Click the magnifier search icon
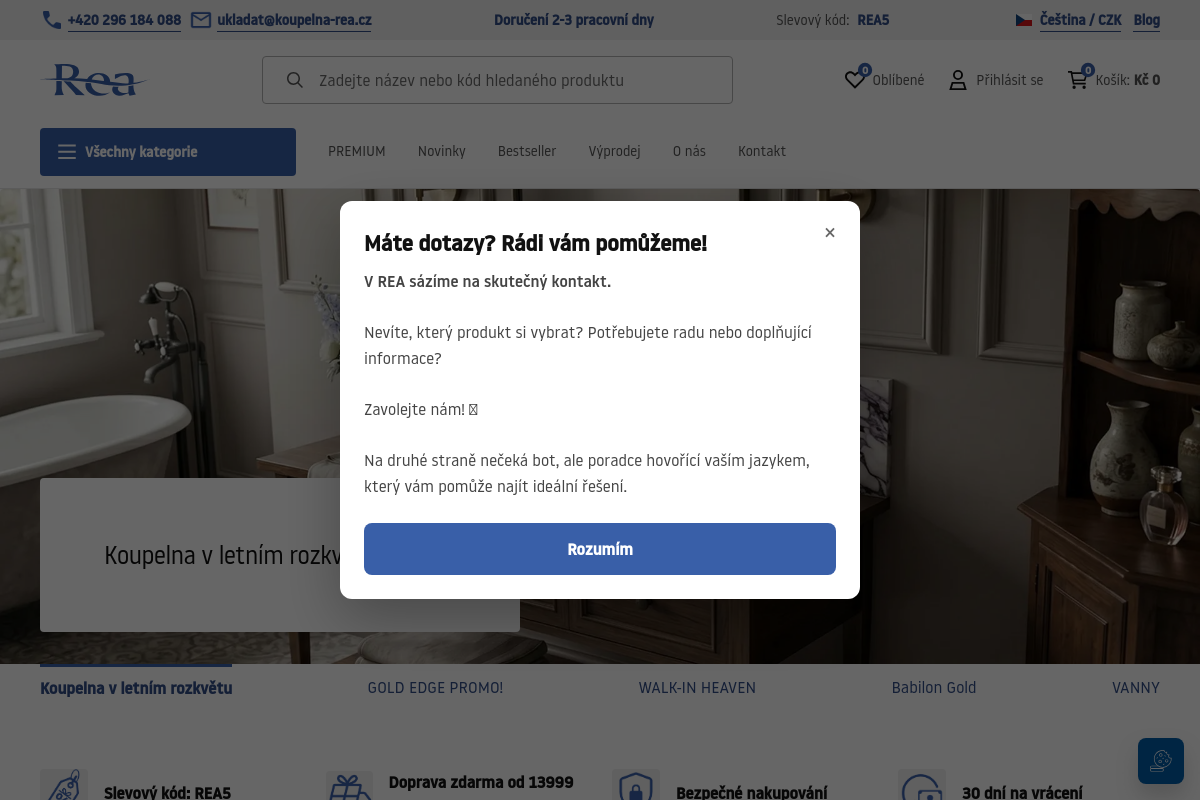The width and height of the screenshot is (1200, 800). click(x=294, y=80)
